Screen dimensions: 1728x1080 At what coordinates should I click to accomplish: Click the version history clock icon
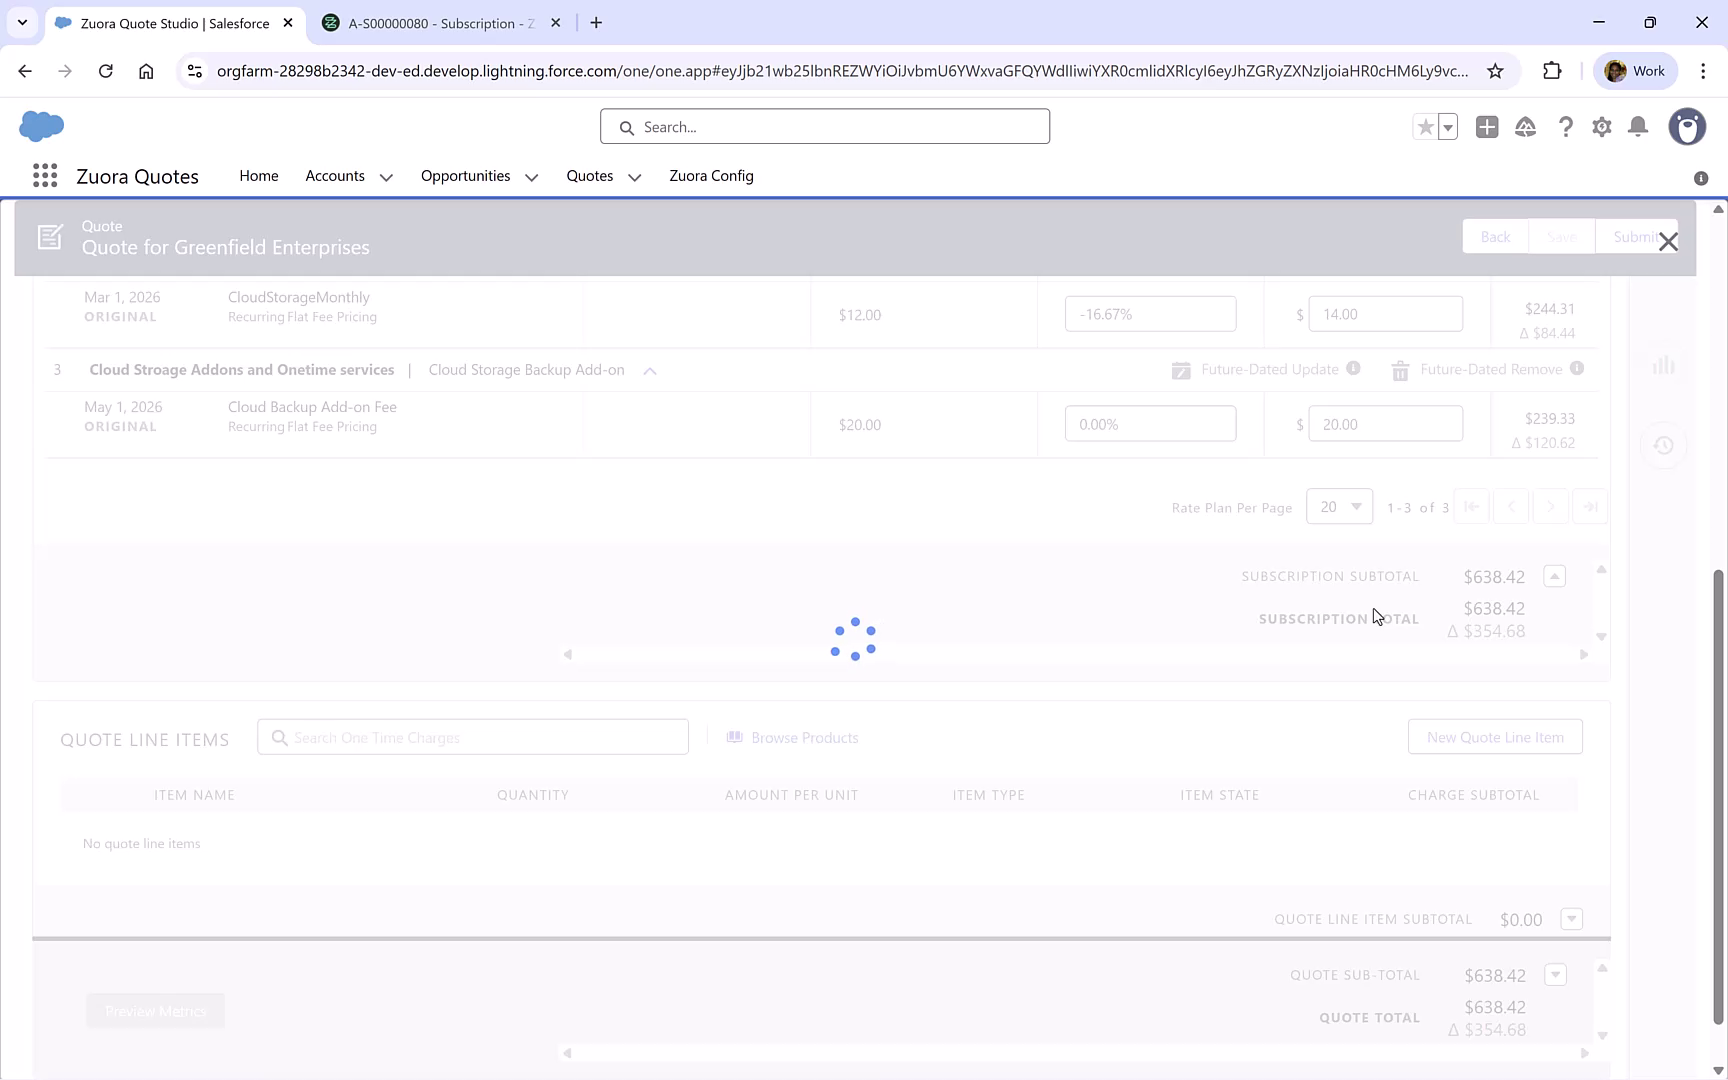point(1664,446)
